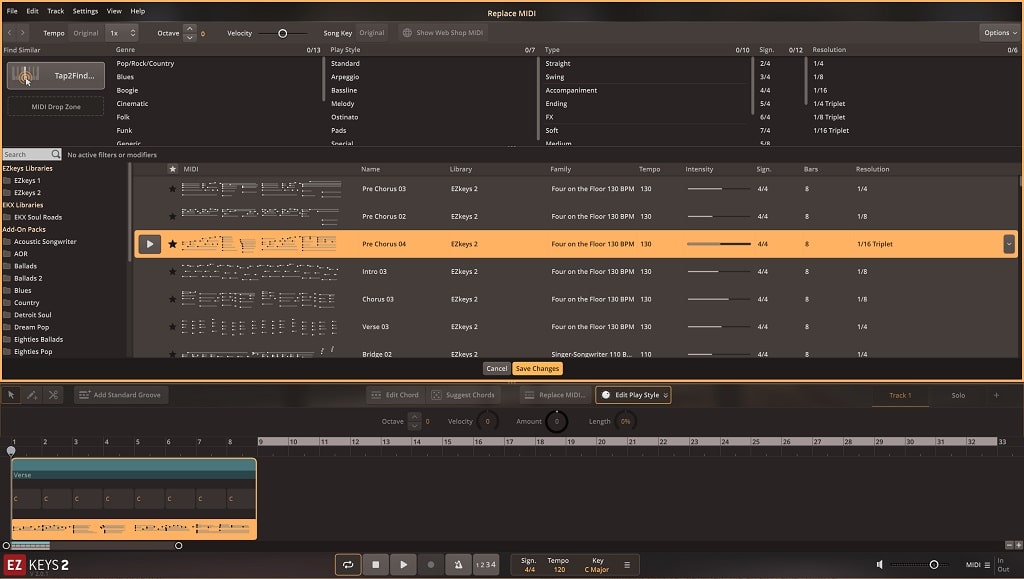Click the Suggest Chords button
Image resolution: width=1024 pixels, height=579 pixels.
(463, 395)
